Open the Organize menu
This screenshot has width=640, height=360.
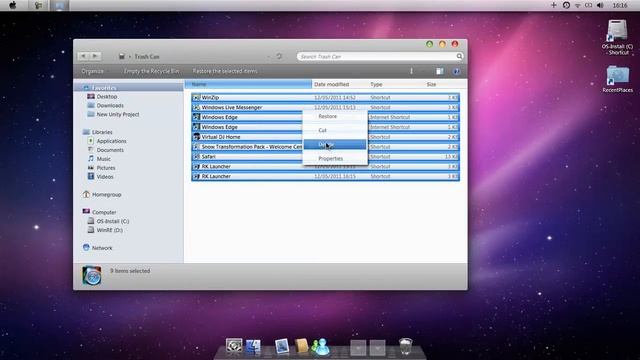click(x=93, y=71)
